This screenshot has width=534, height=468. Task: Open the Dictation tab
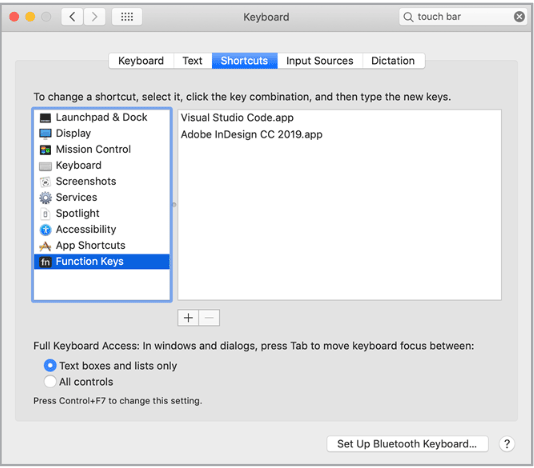click(393, 61)
